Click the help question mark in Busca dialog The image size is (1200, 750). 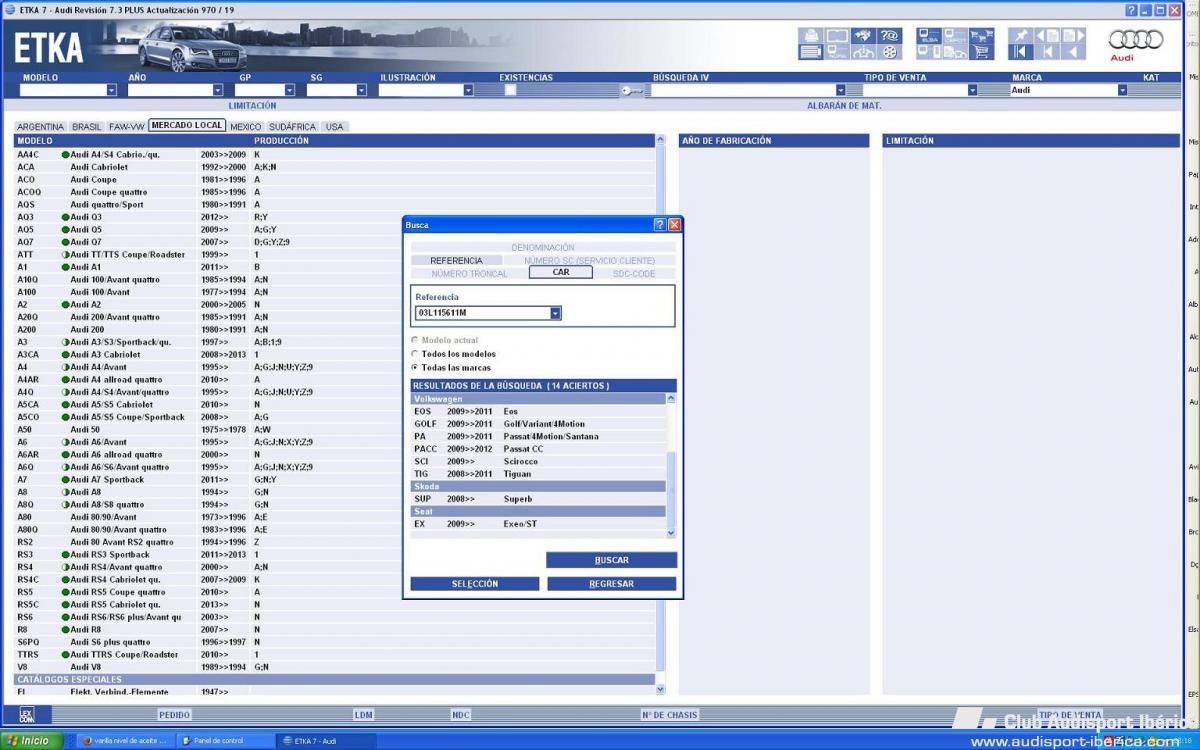pyautogui.click(x=659, y=225)
